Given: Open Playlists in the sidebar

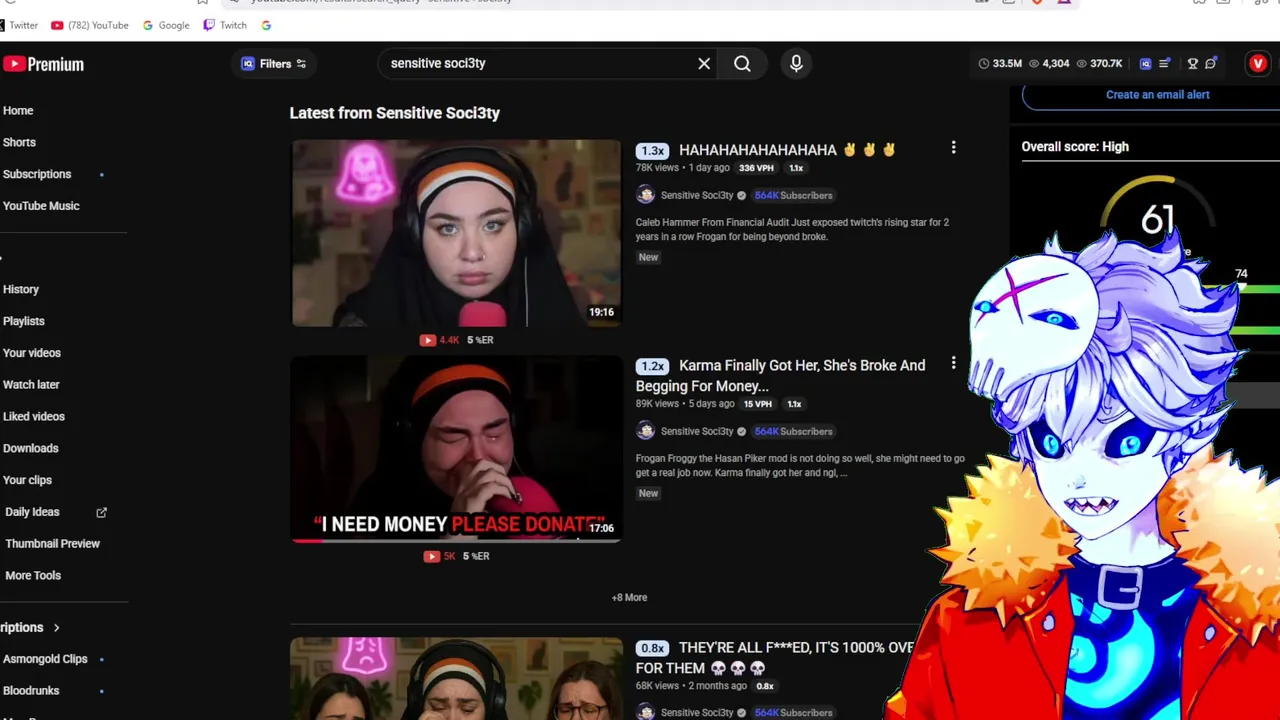Looking at the screenshot, I should [x=24, y=322].
